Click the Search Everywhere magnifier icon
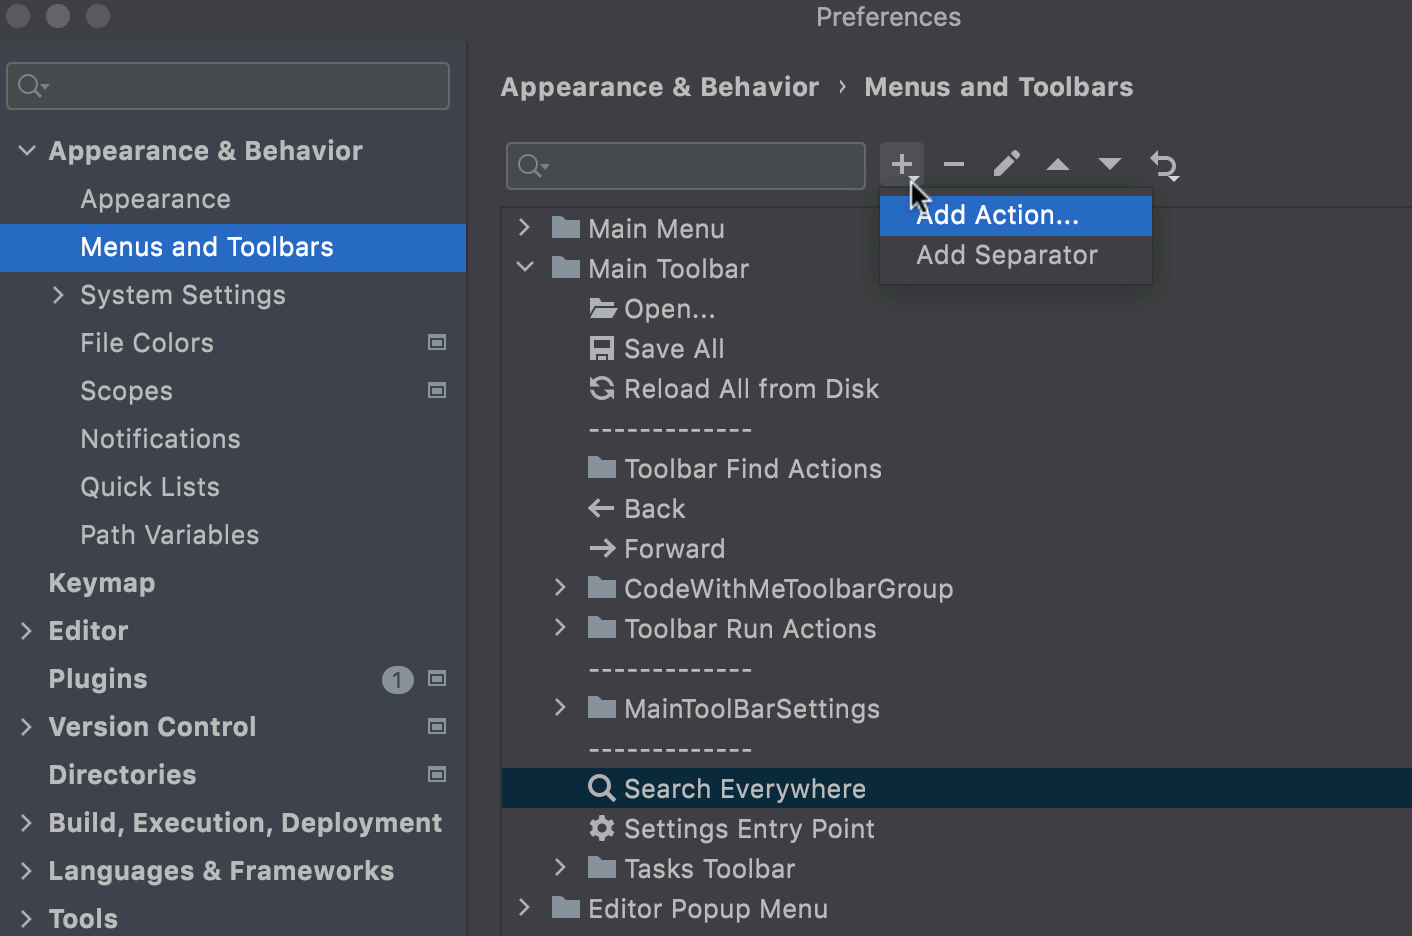The image size is (1412, 936). tap(602, 789)
